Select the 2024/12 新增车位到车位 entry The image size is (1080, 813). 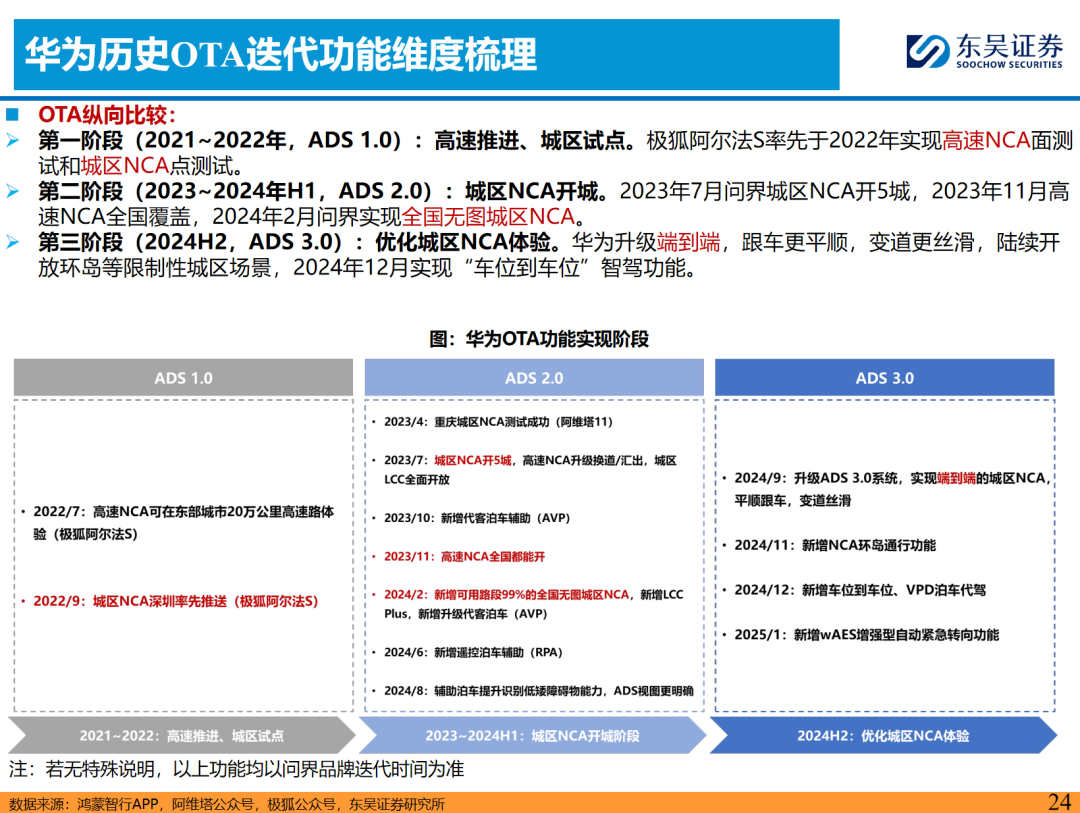[x=854, y=590]
